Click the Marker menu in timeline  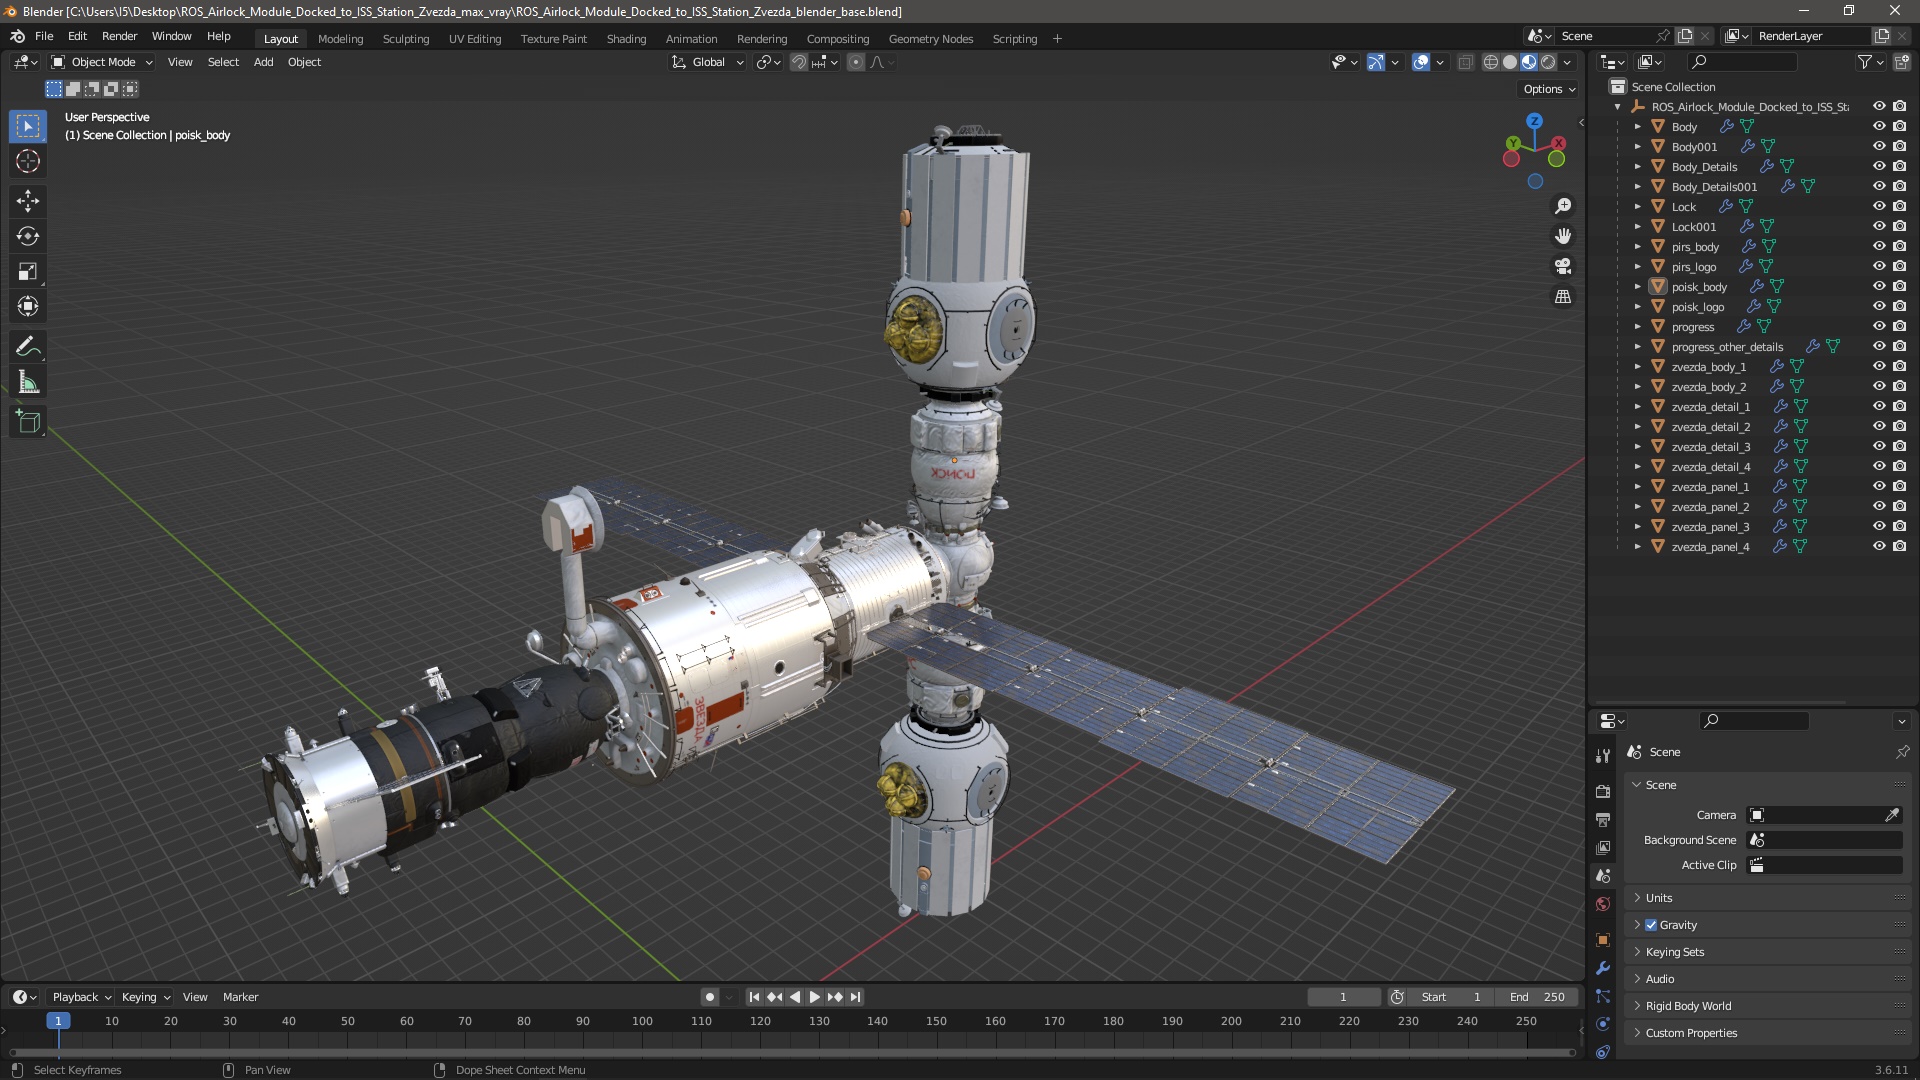pyautogui.click(x=240, y=997)
